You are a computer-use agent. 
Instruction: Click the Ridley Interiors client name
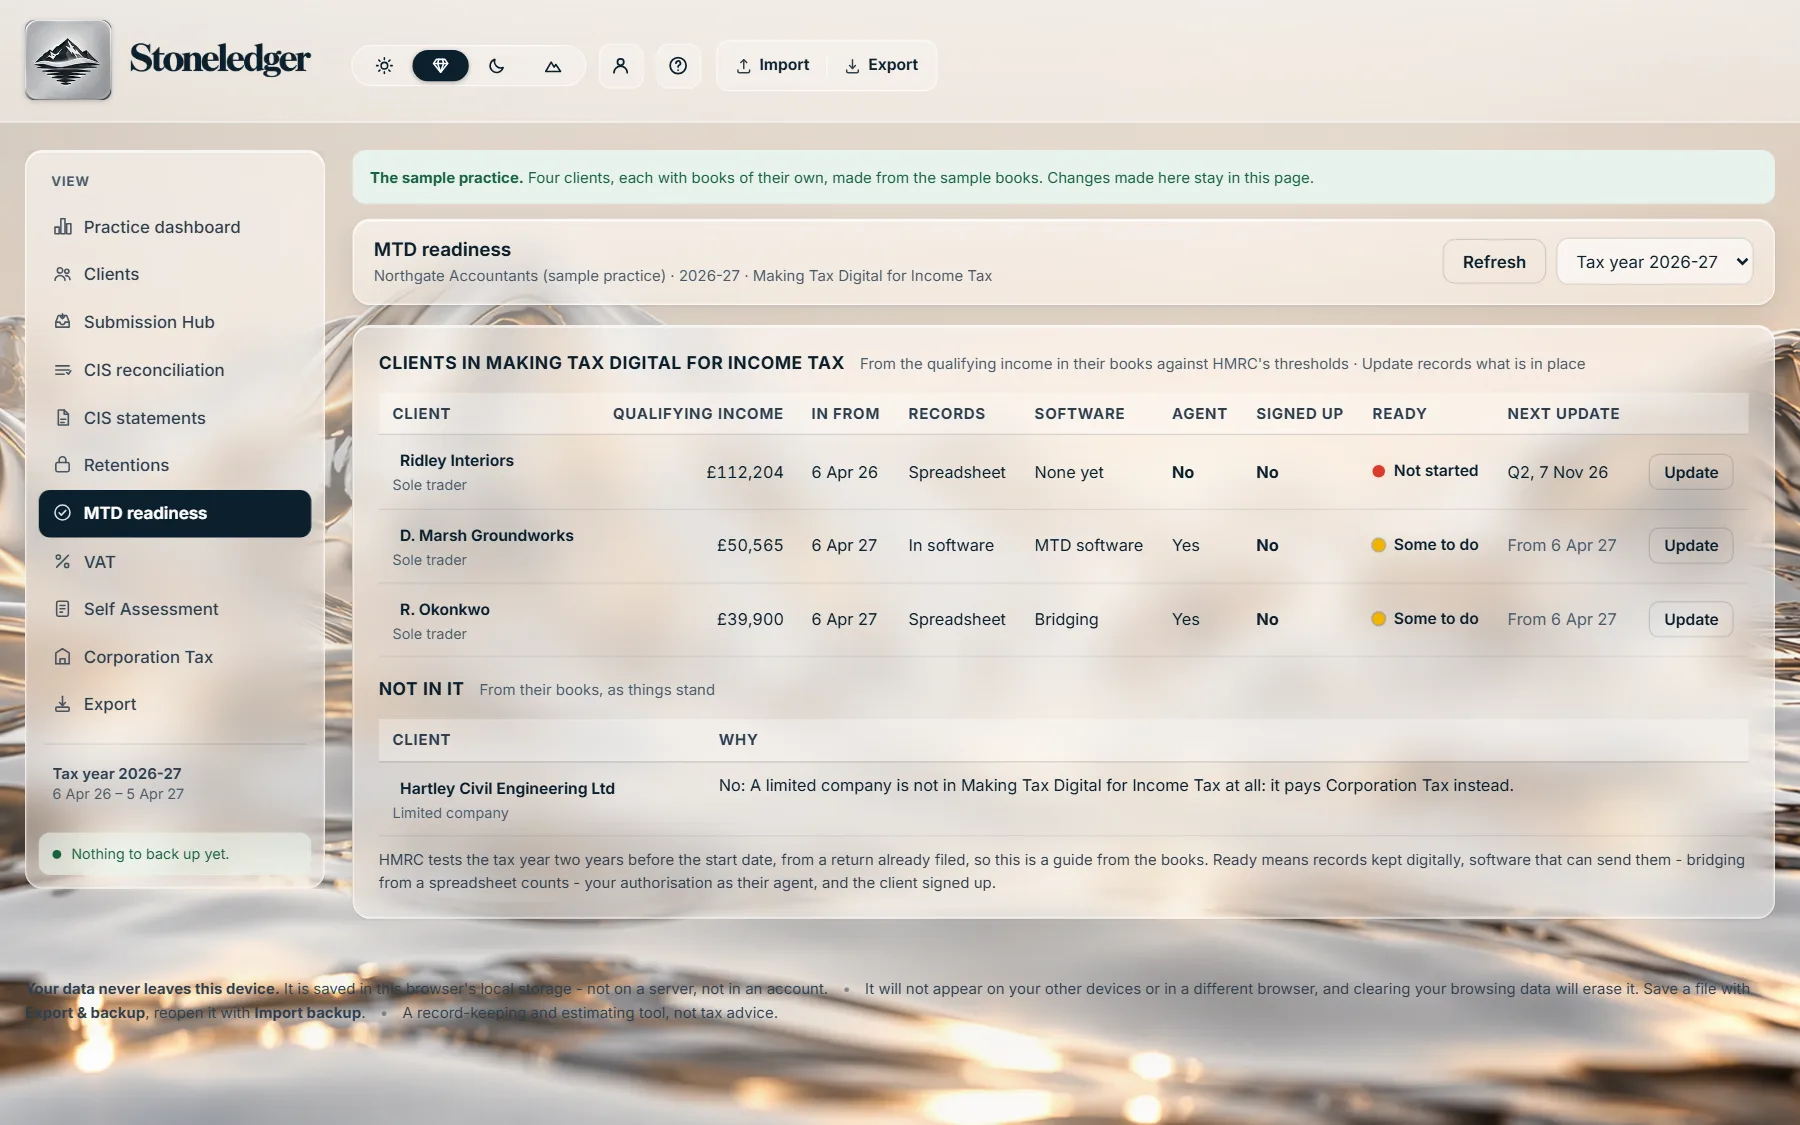click(457, 461)
